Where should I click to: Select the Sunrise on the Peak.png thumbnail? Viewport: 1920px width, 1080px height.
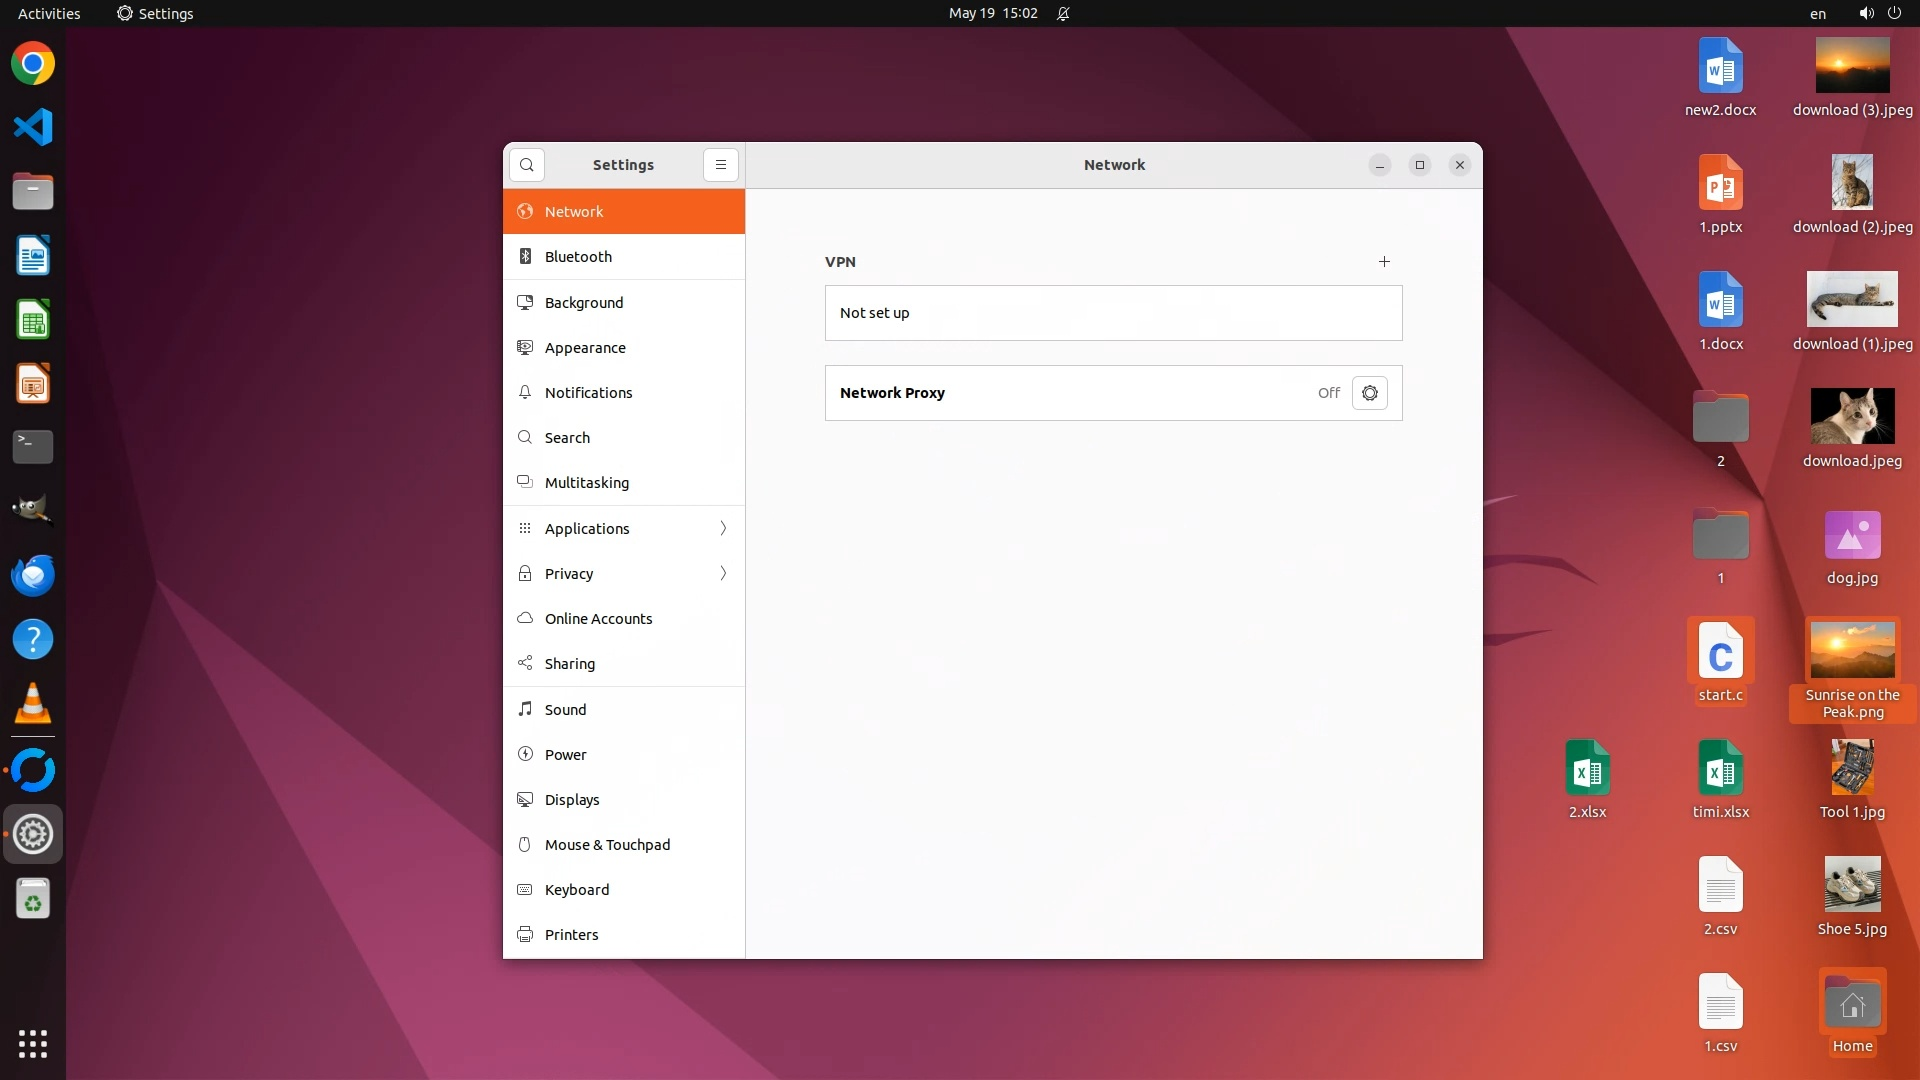pyautogui.click(x=1852, y=650)
